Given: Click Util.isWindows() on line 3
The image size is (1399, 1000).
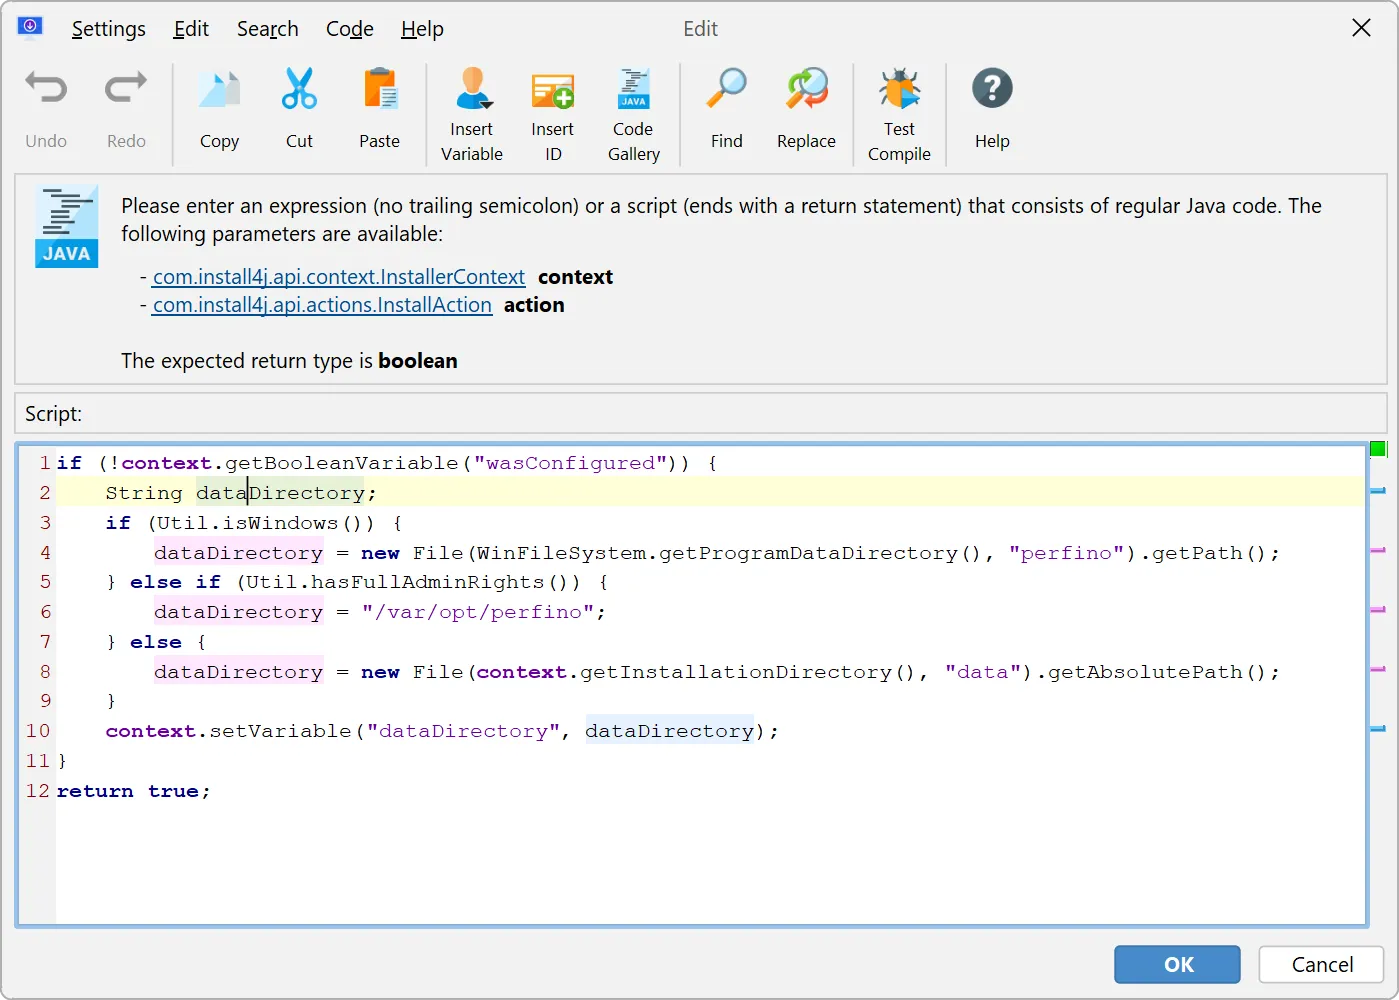Looking at the screenshot, I should tap(265, 523).
